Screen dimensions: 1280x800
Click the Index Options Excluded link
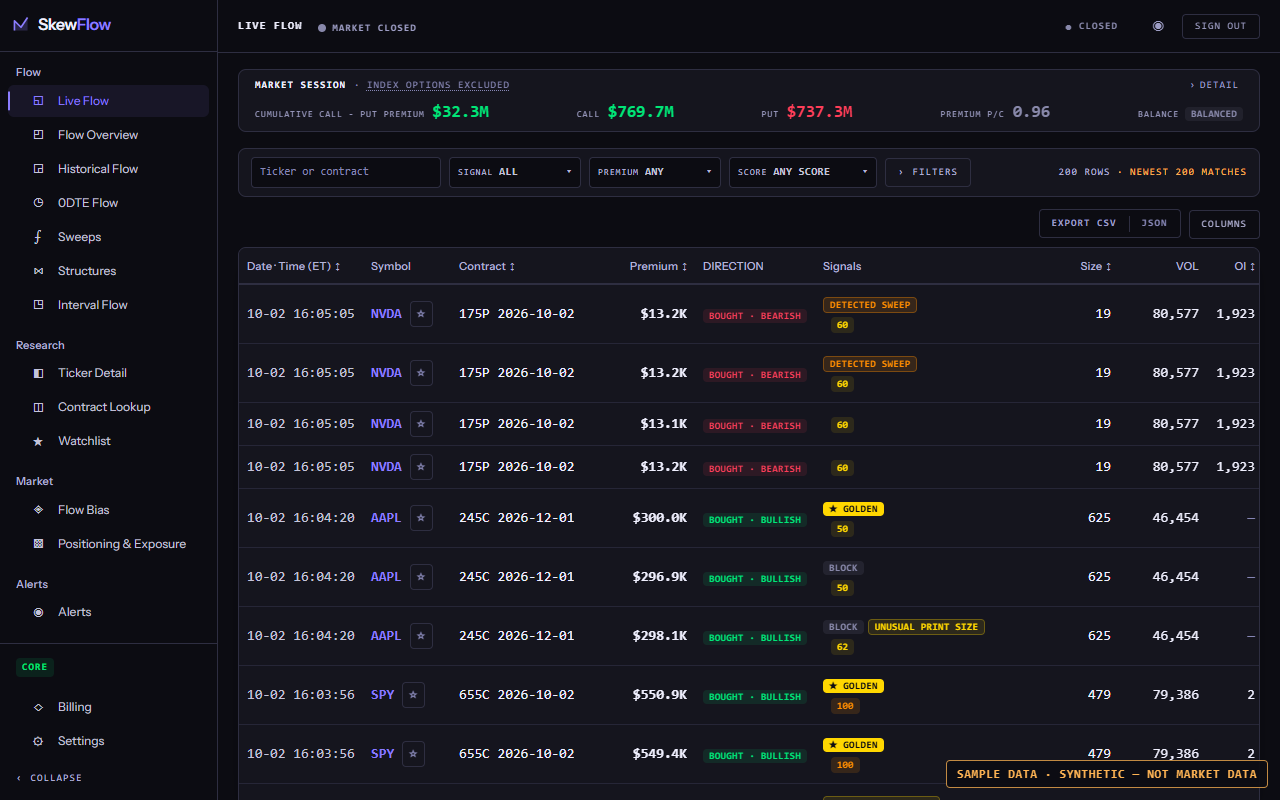pyautogui.click(x=438, y=85)
